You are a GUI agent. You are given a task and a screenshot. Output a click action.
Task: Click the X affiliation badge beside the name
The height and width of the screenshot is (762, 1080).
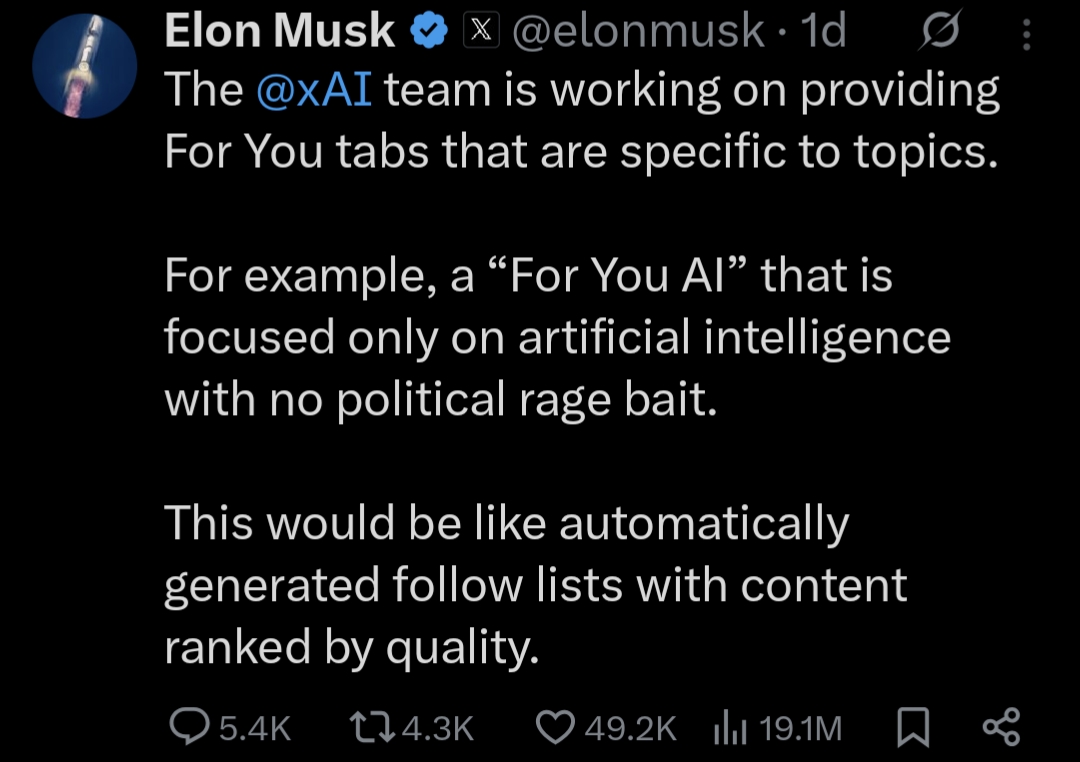[479, 33]
